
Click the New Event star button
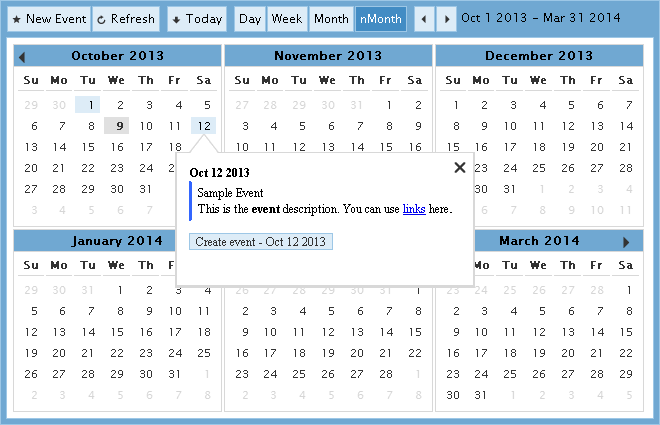tap(48, 19)
